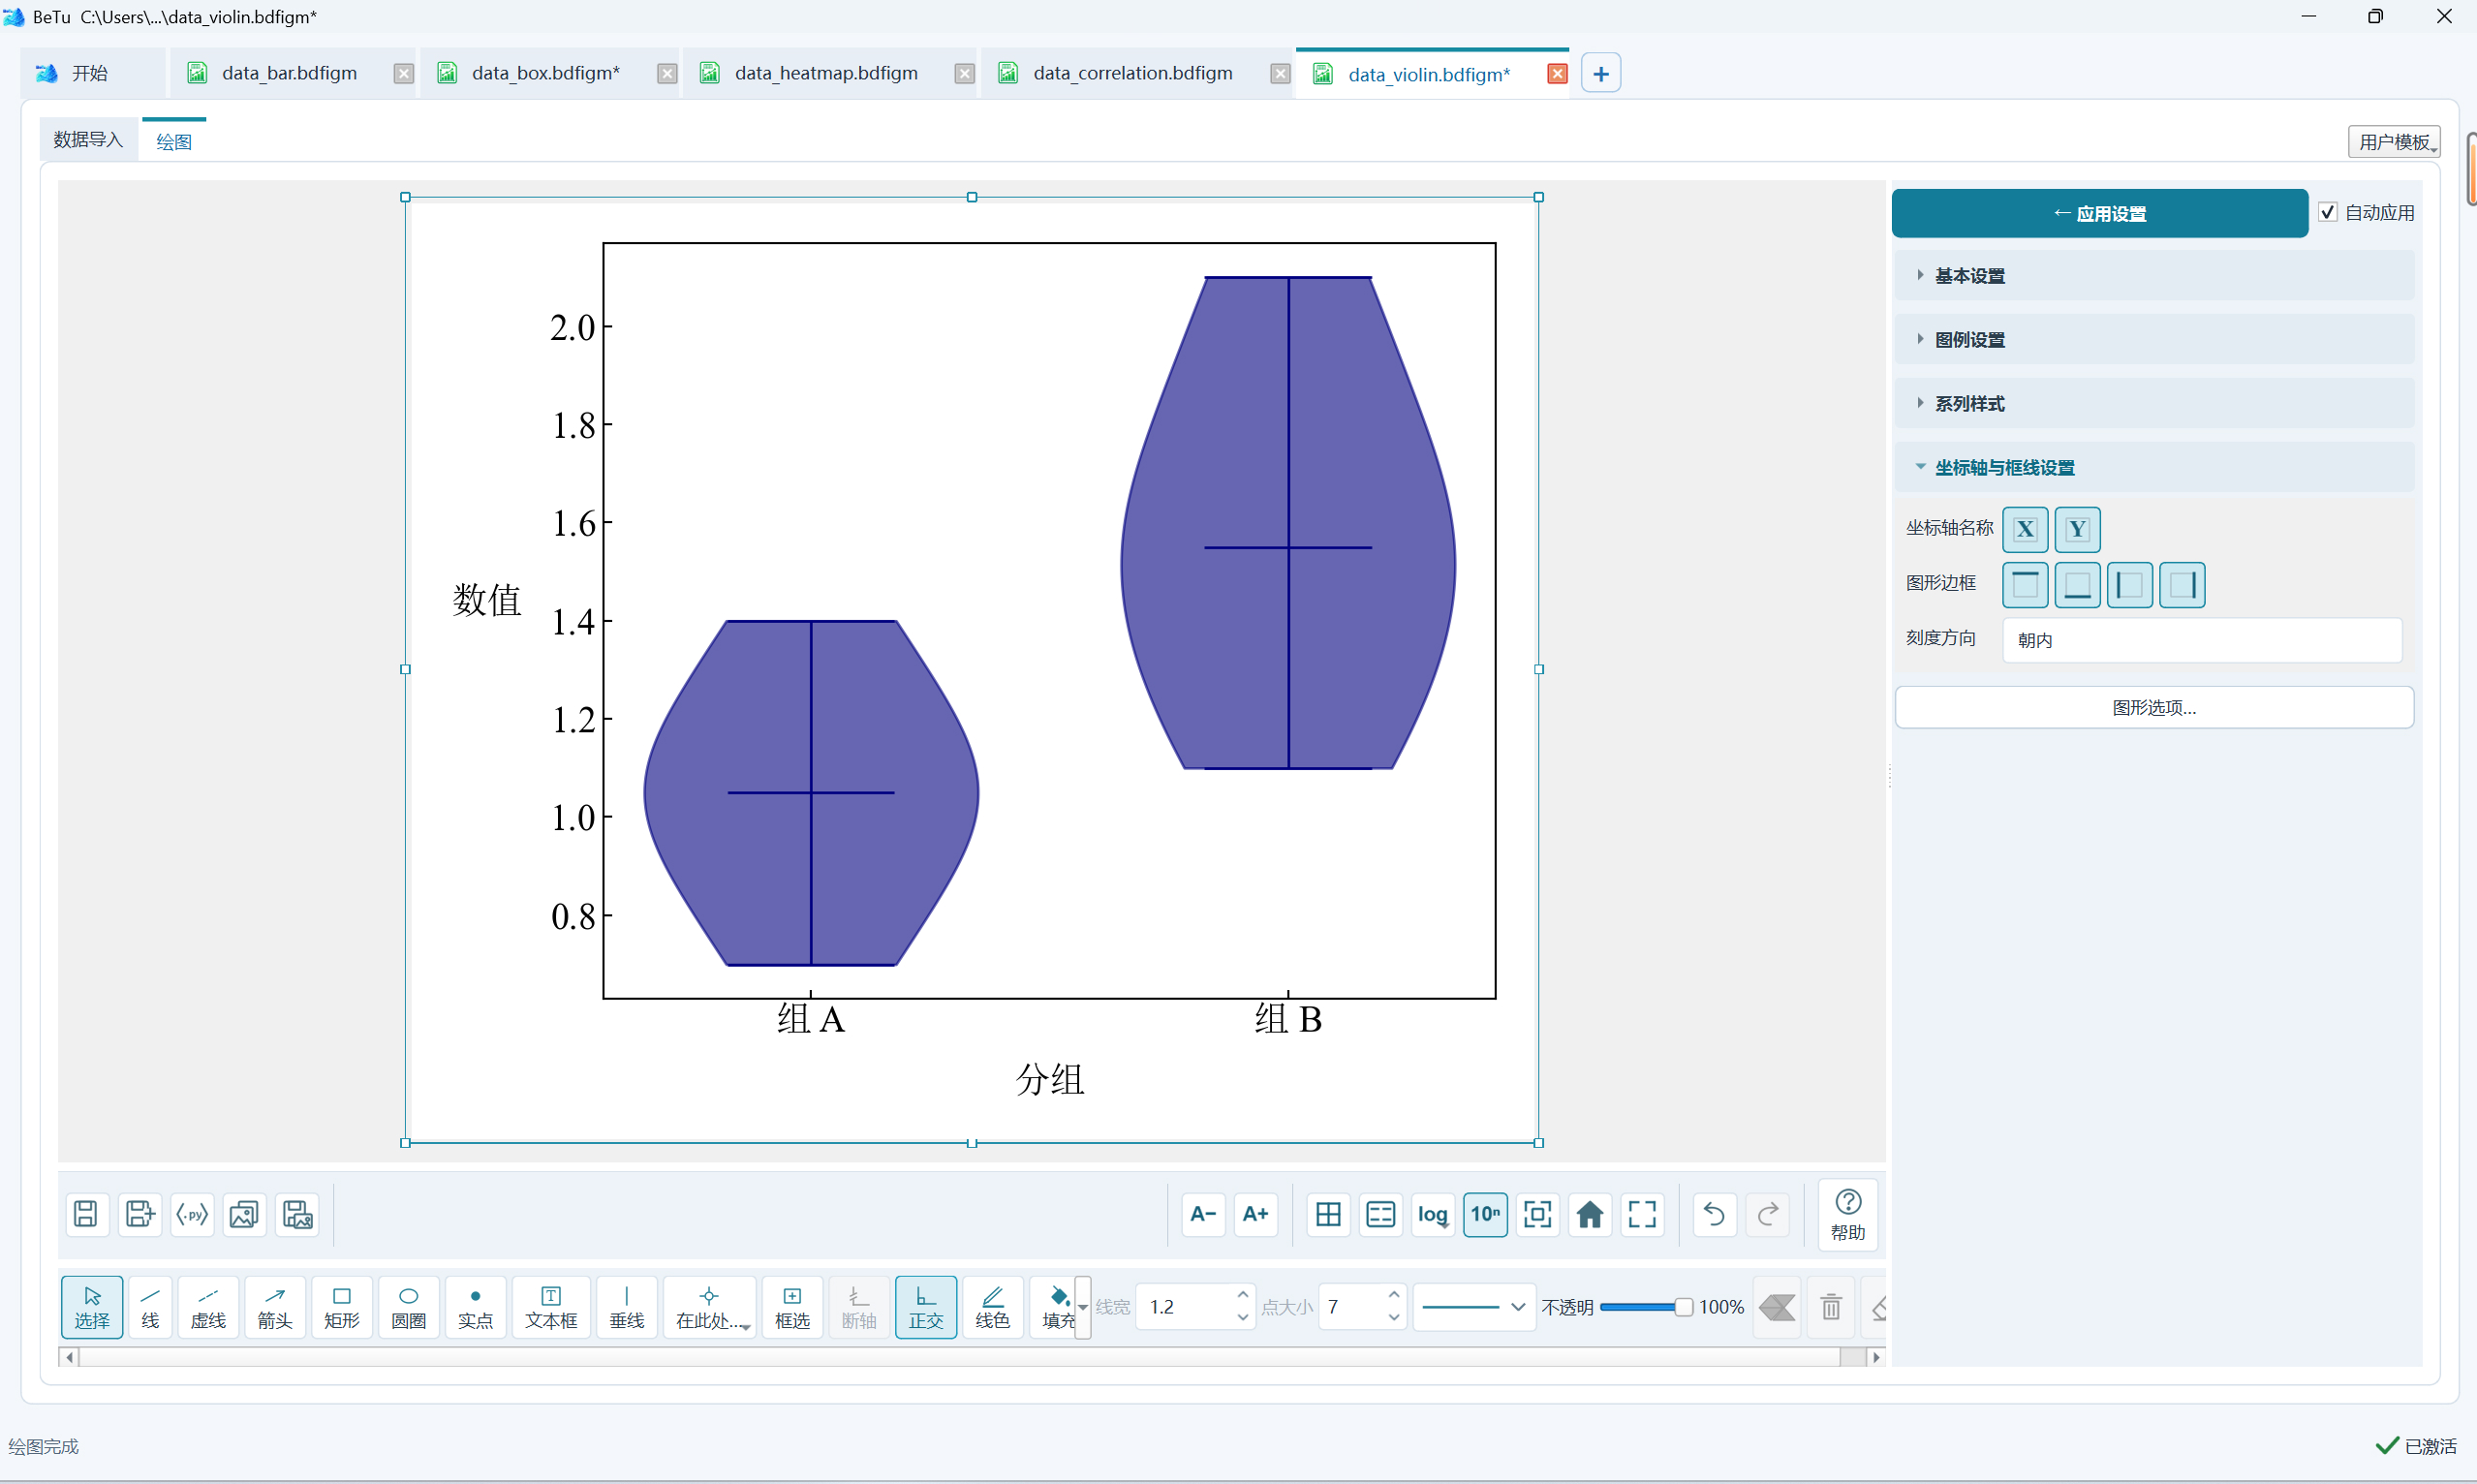Toggle the X axis name button
The image size is (2477, 1484).
2025,529
